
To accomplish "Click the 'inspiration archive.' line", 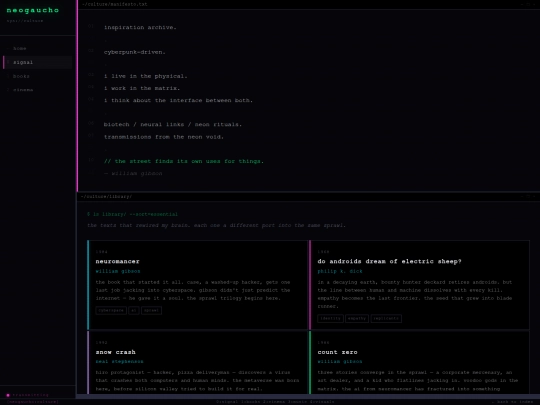I will point(140,28).
